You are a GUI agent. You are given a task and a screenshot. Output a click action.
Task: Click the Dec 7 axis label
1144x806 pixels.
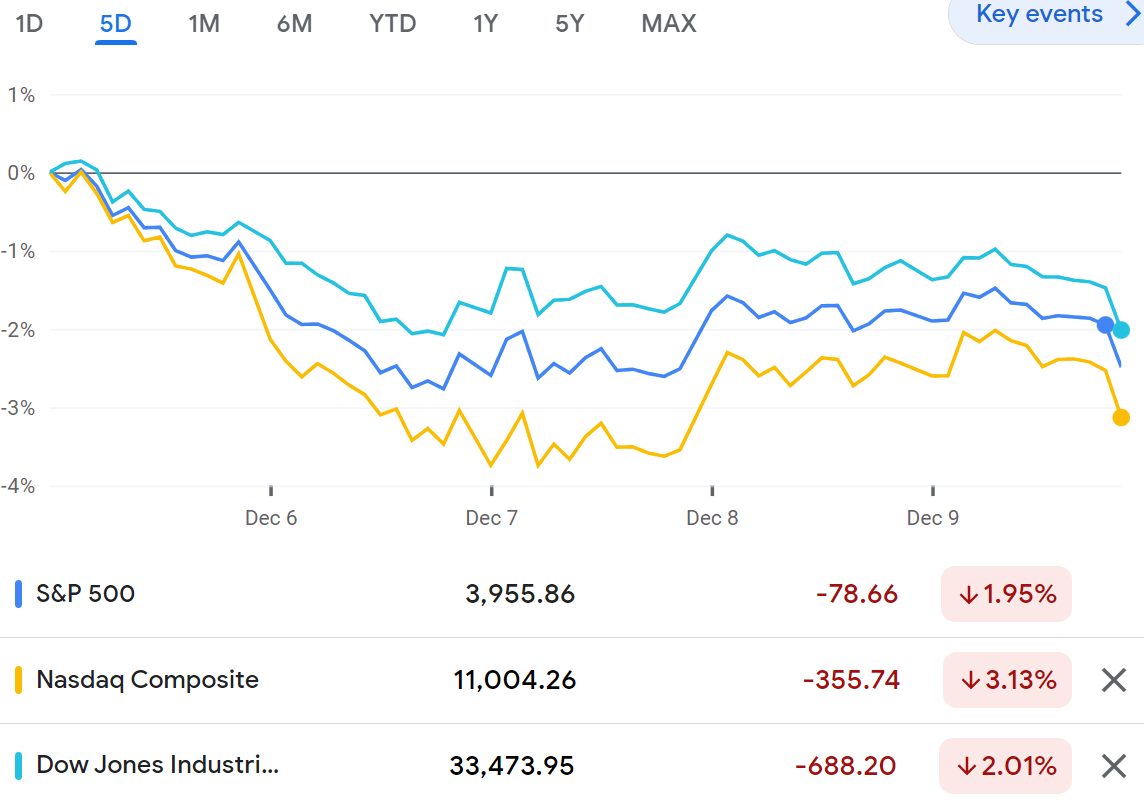coord(492,518)
